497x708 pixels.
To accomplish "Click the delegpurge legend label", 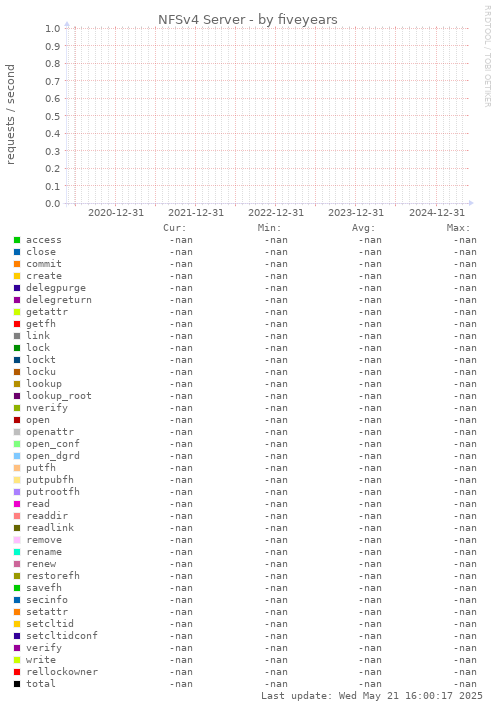I will pos(56,288).
